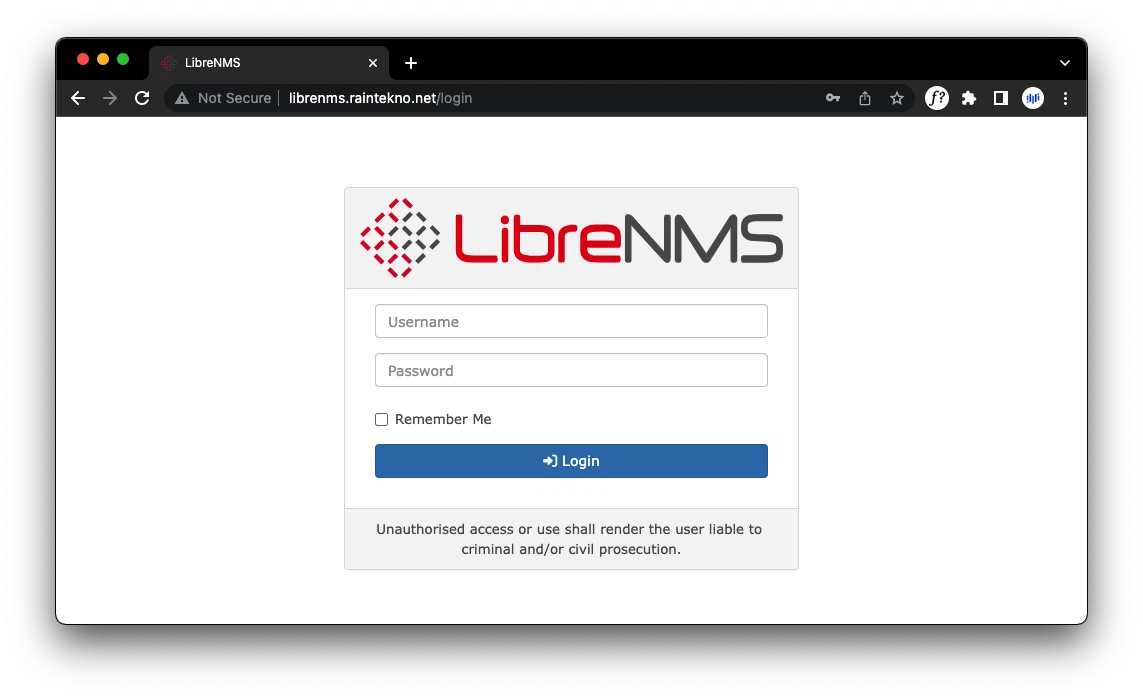The width and height of the screenshot is (1143, 698).
Task: Toggle the browser side panel
Action: coord(1000,98)
